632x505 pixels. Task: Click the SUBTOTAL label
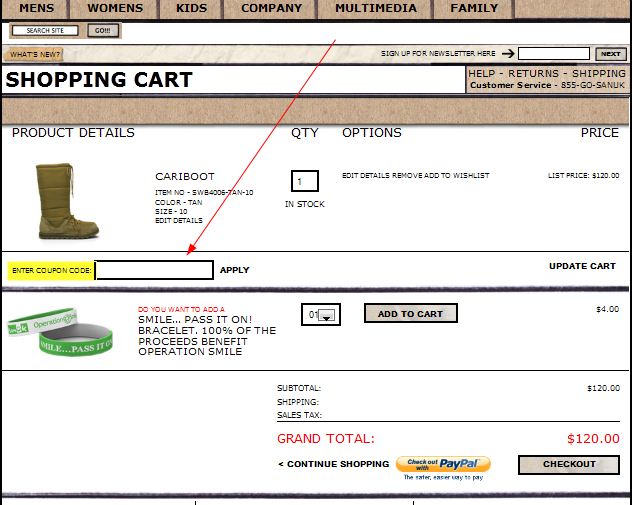point(299,388)
